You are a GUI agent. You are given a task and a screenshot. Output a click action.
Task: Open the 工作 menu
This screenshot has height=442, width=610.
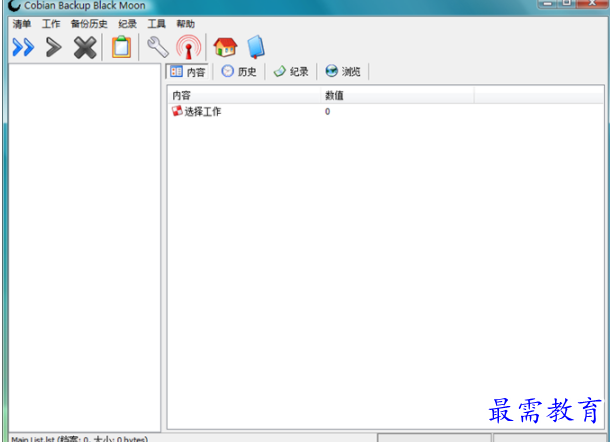[51, 24]
